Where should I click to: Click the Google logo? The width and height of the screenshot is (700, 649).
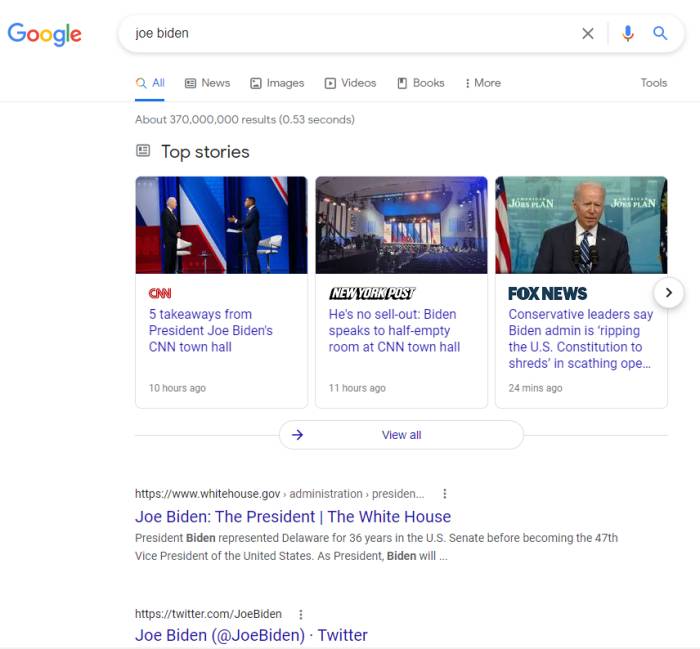[45, 34]
